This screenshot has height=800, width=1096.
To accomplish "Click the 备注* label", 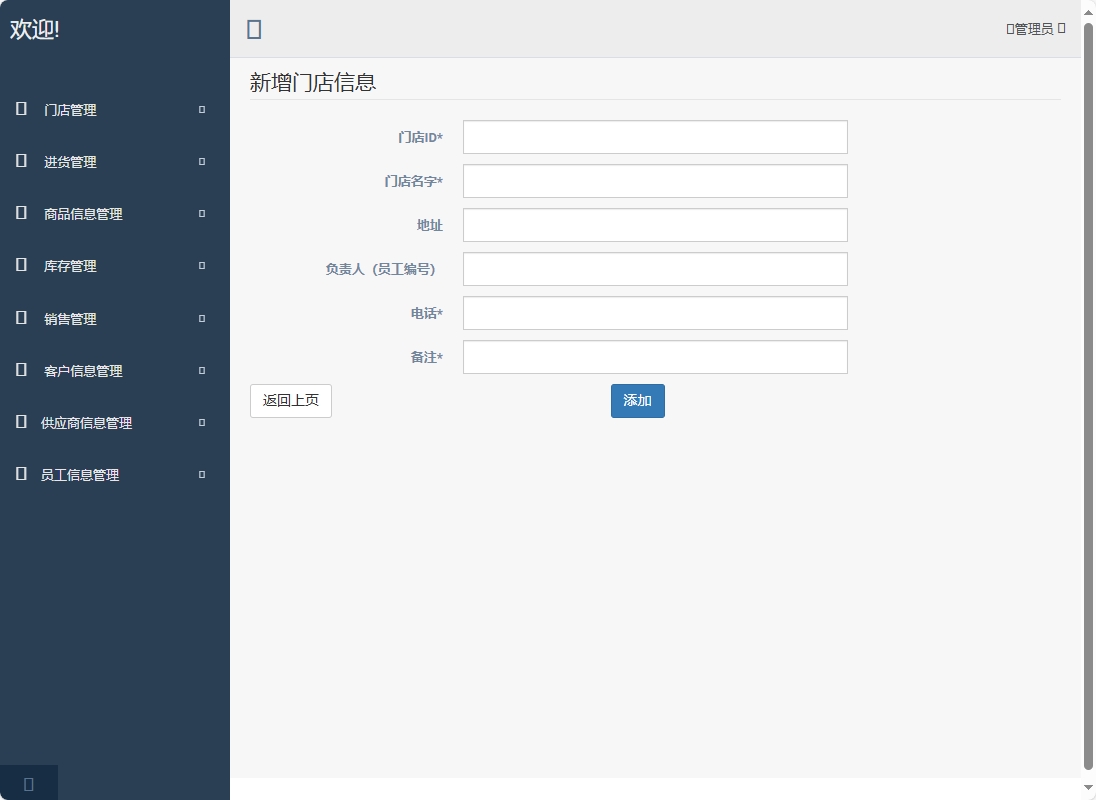I will click(426, 357).
